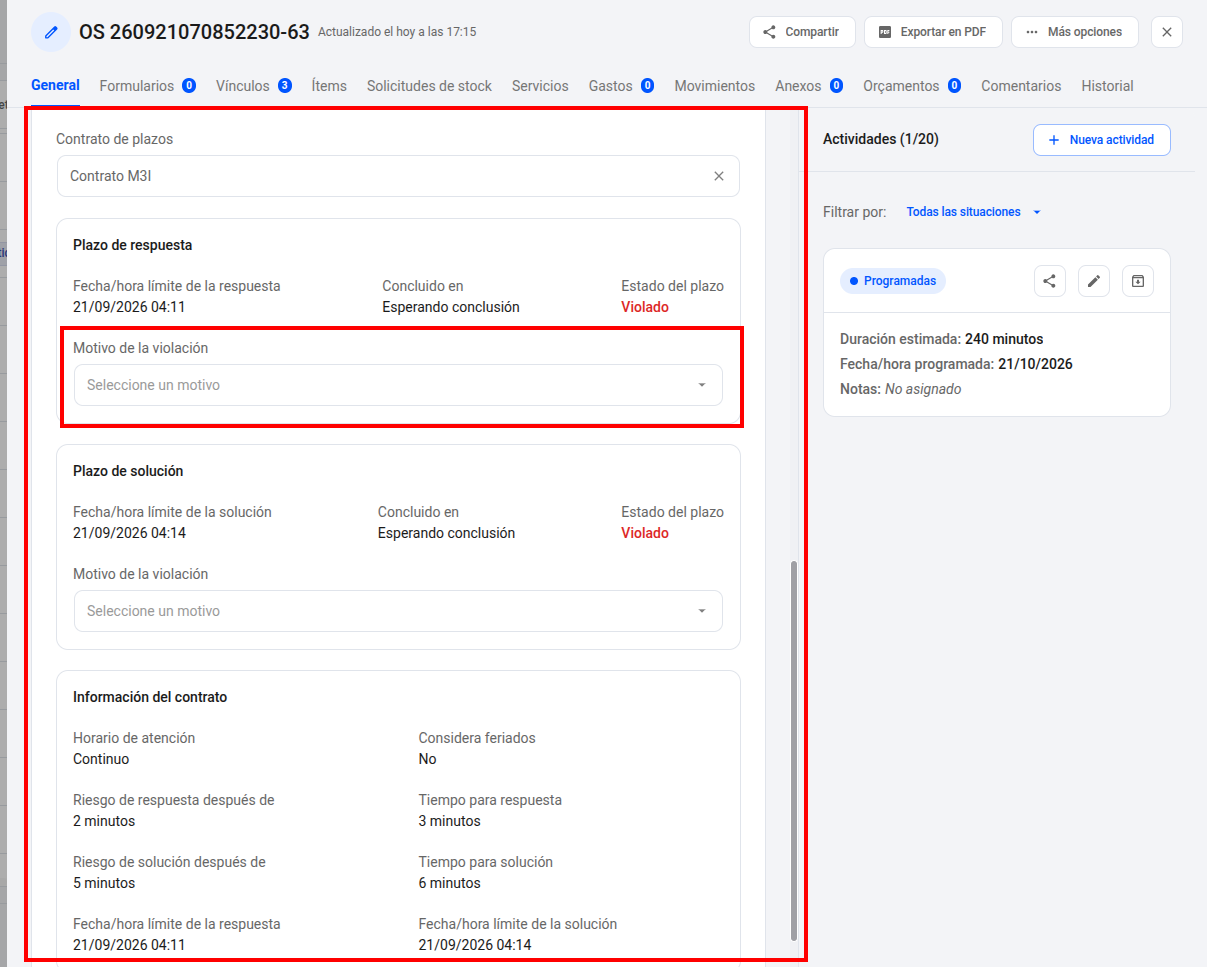1207x967 pixels.
Task: Open the Solicitudes de stock tab
Action: (x=429, y=86)
